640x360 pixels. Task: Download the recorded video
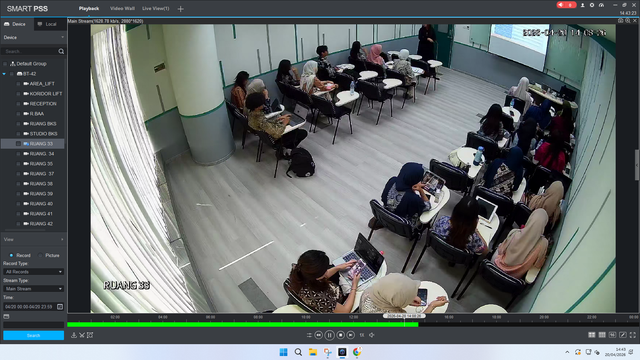click(x=74, y=335)
